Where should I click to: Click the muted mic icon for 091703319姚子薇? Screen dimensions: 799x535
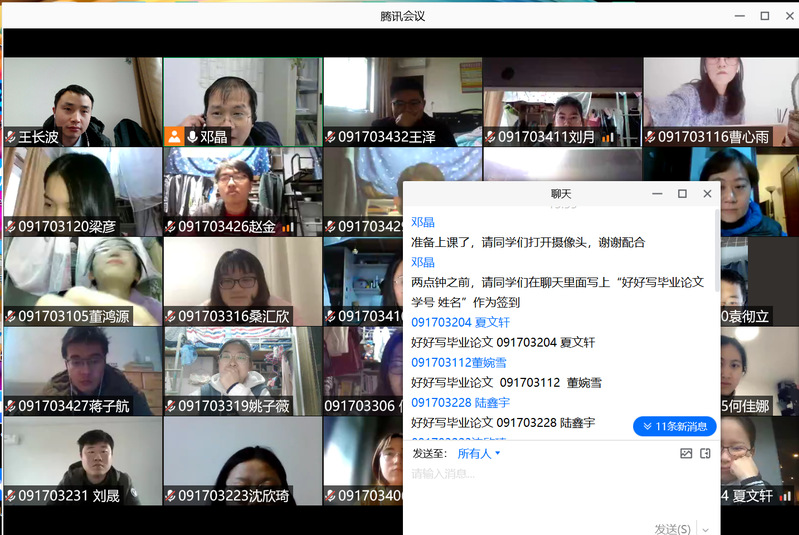(171, 406)
